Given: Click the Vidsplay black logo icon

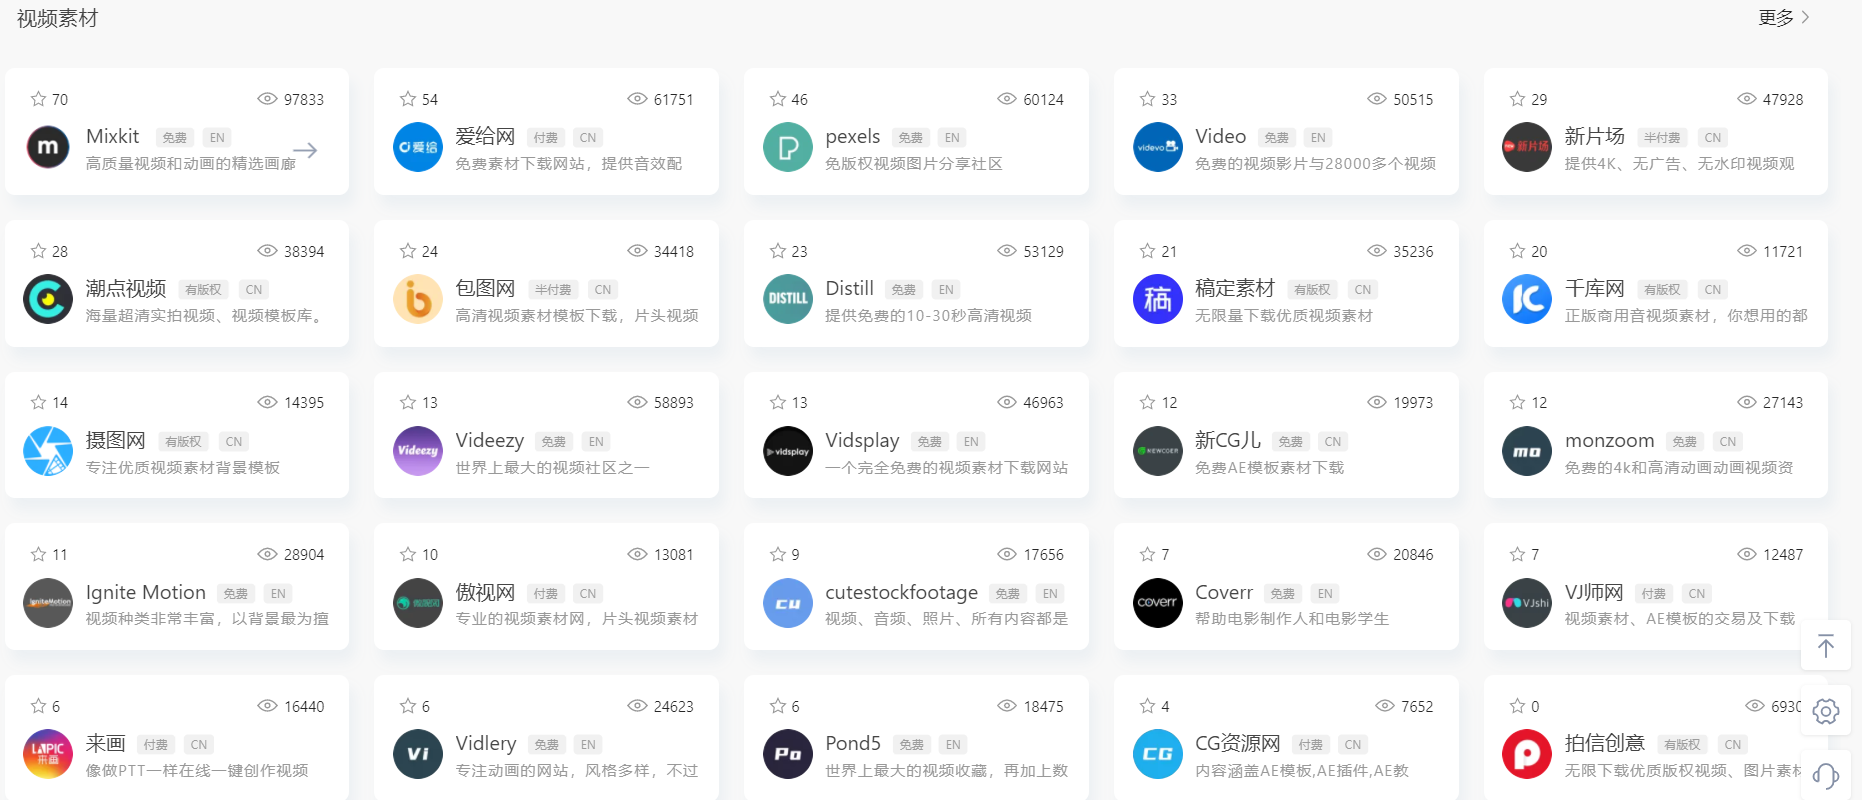Looking at the screenshot, I should point(788,451).
